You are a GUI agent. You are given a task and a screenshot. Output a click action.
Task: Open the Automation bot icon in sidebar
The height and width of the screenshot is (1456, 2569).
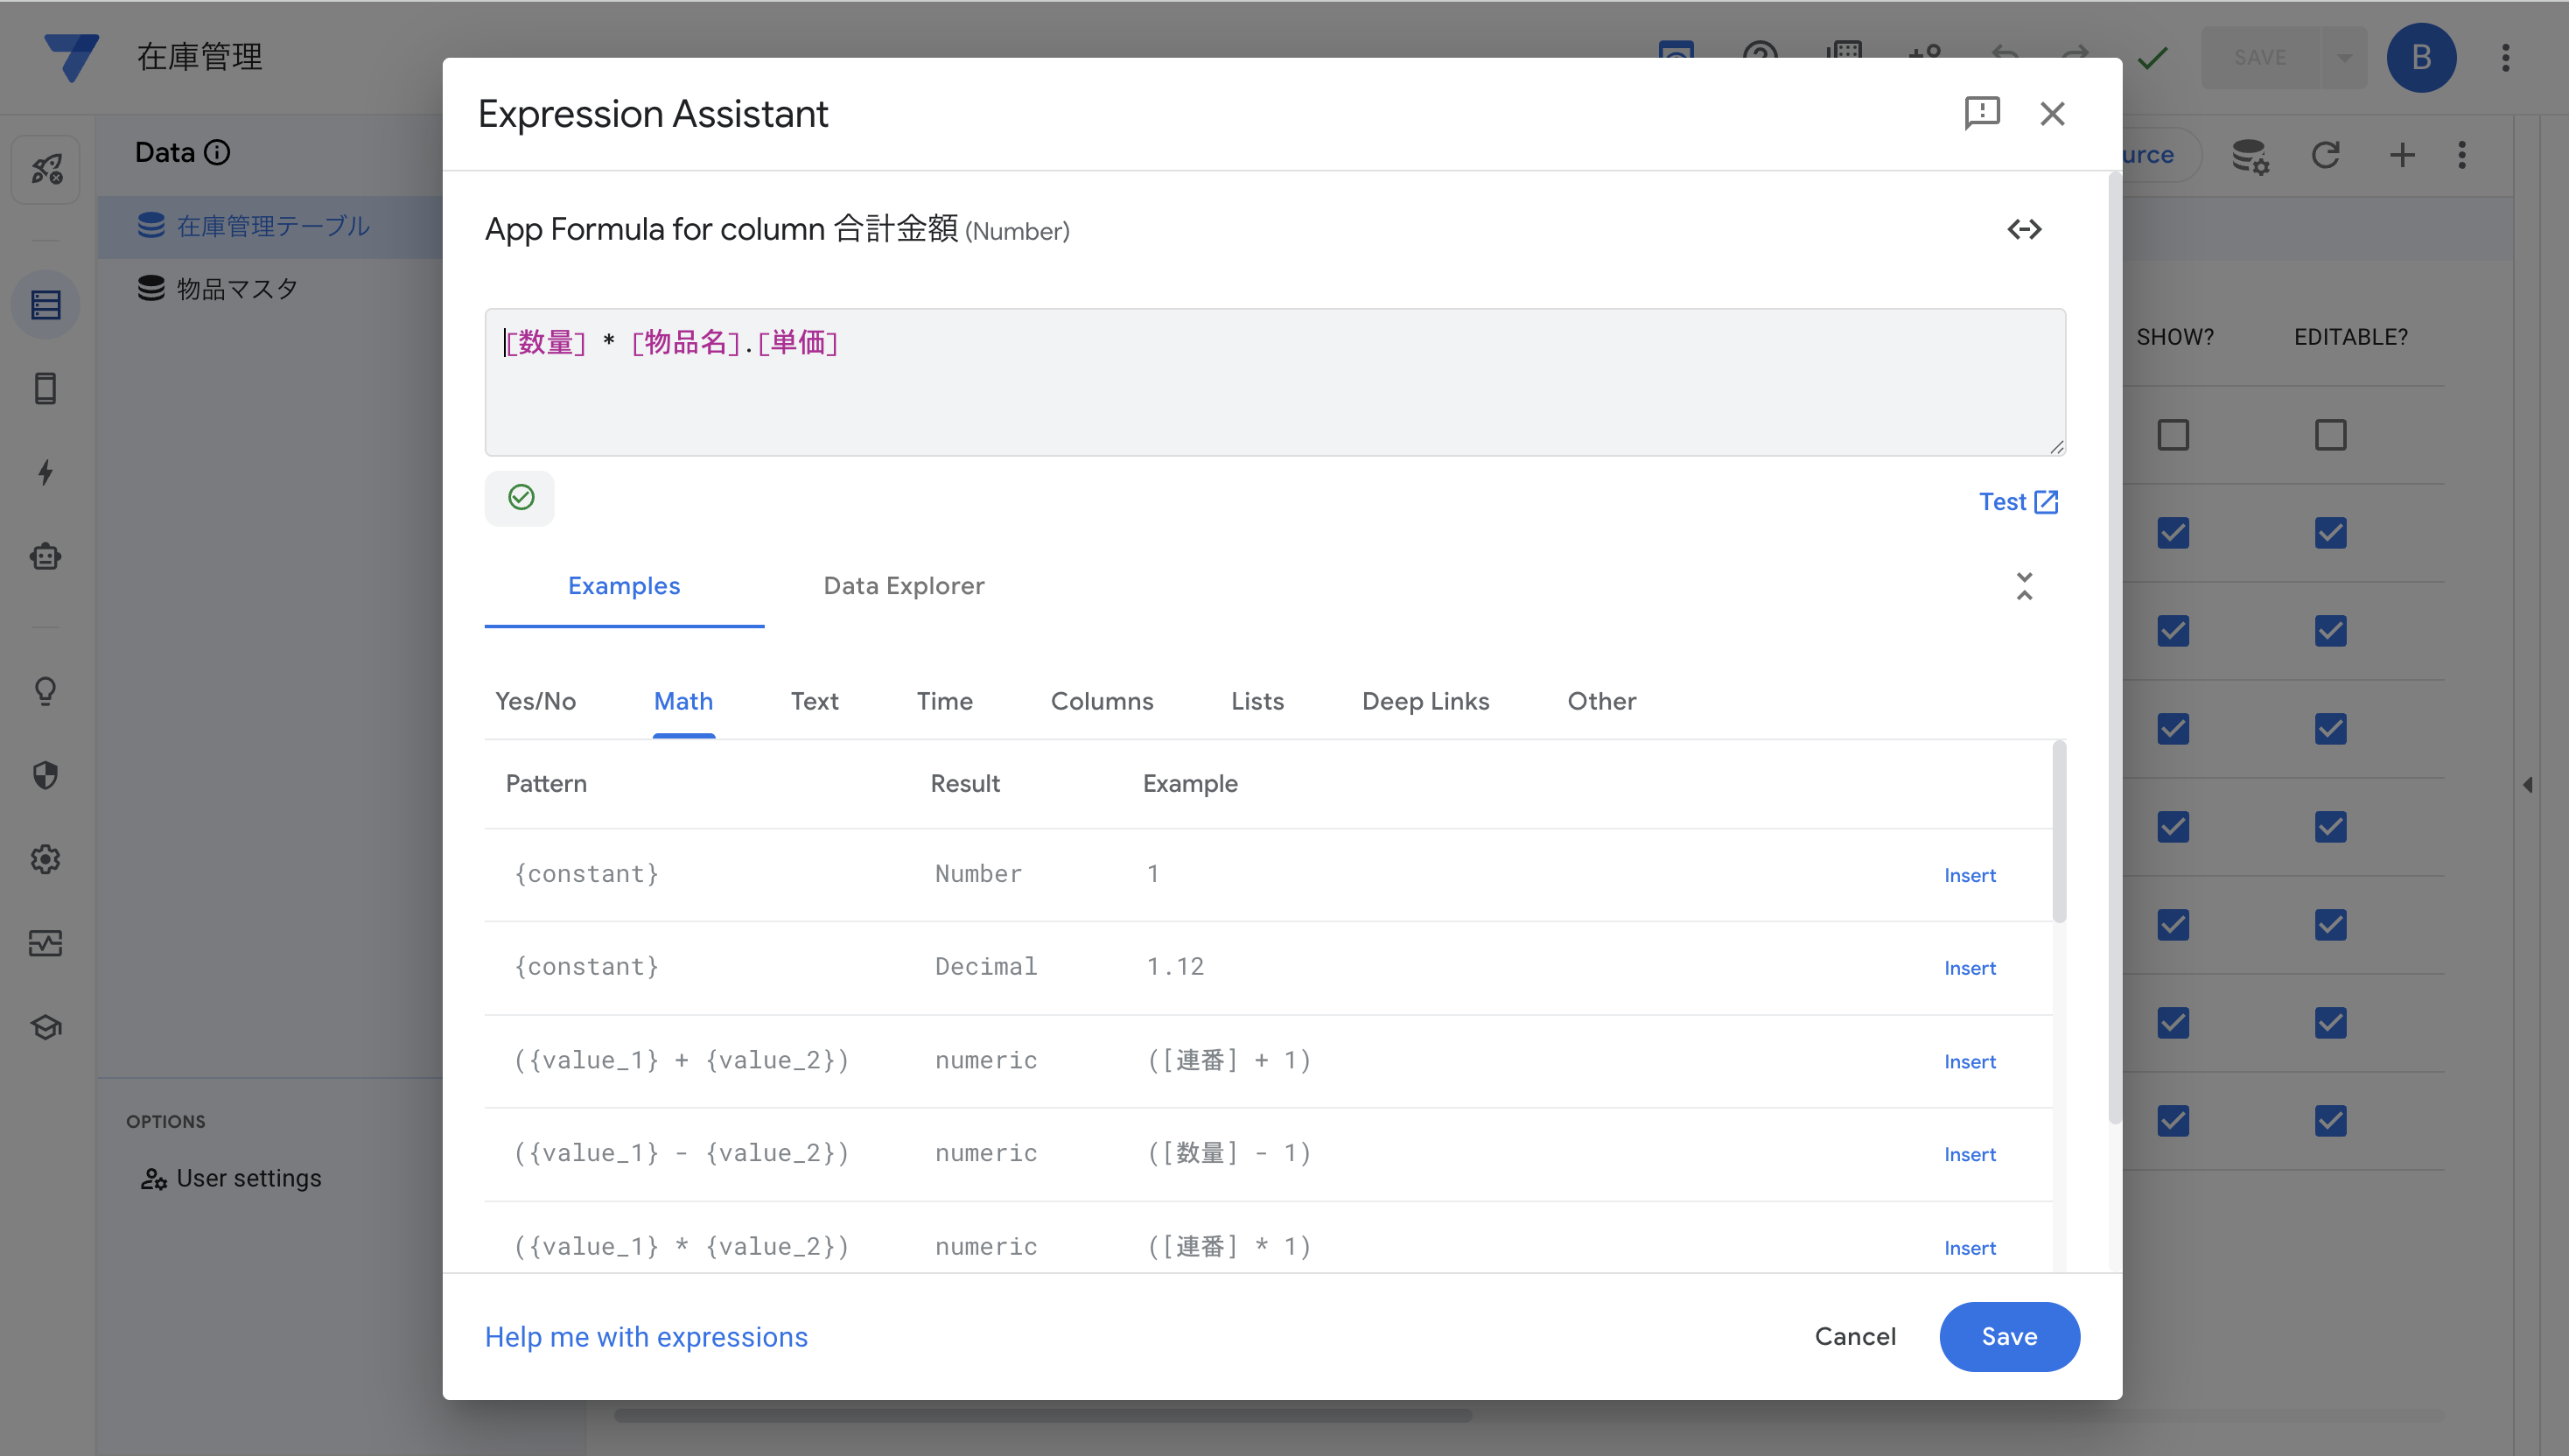click(46, 557)
